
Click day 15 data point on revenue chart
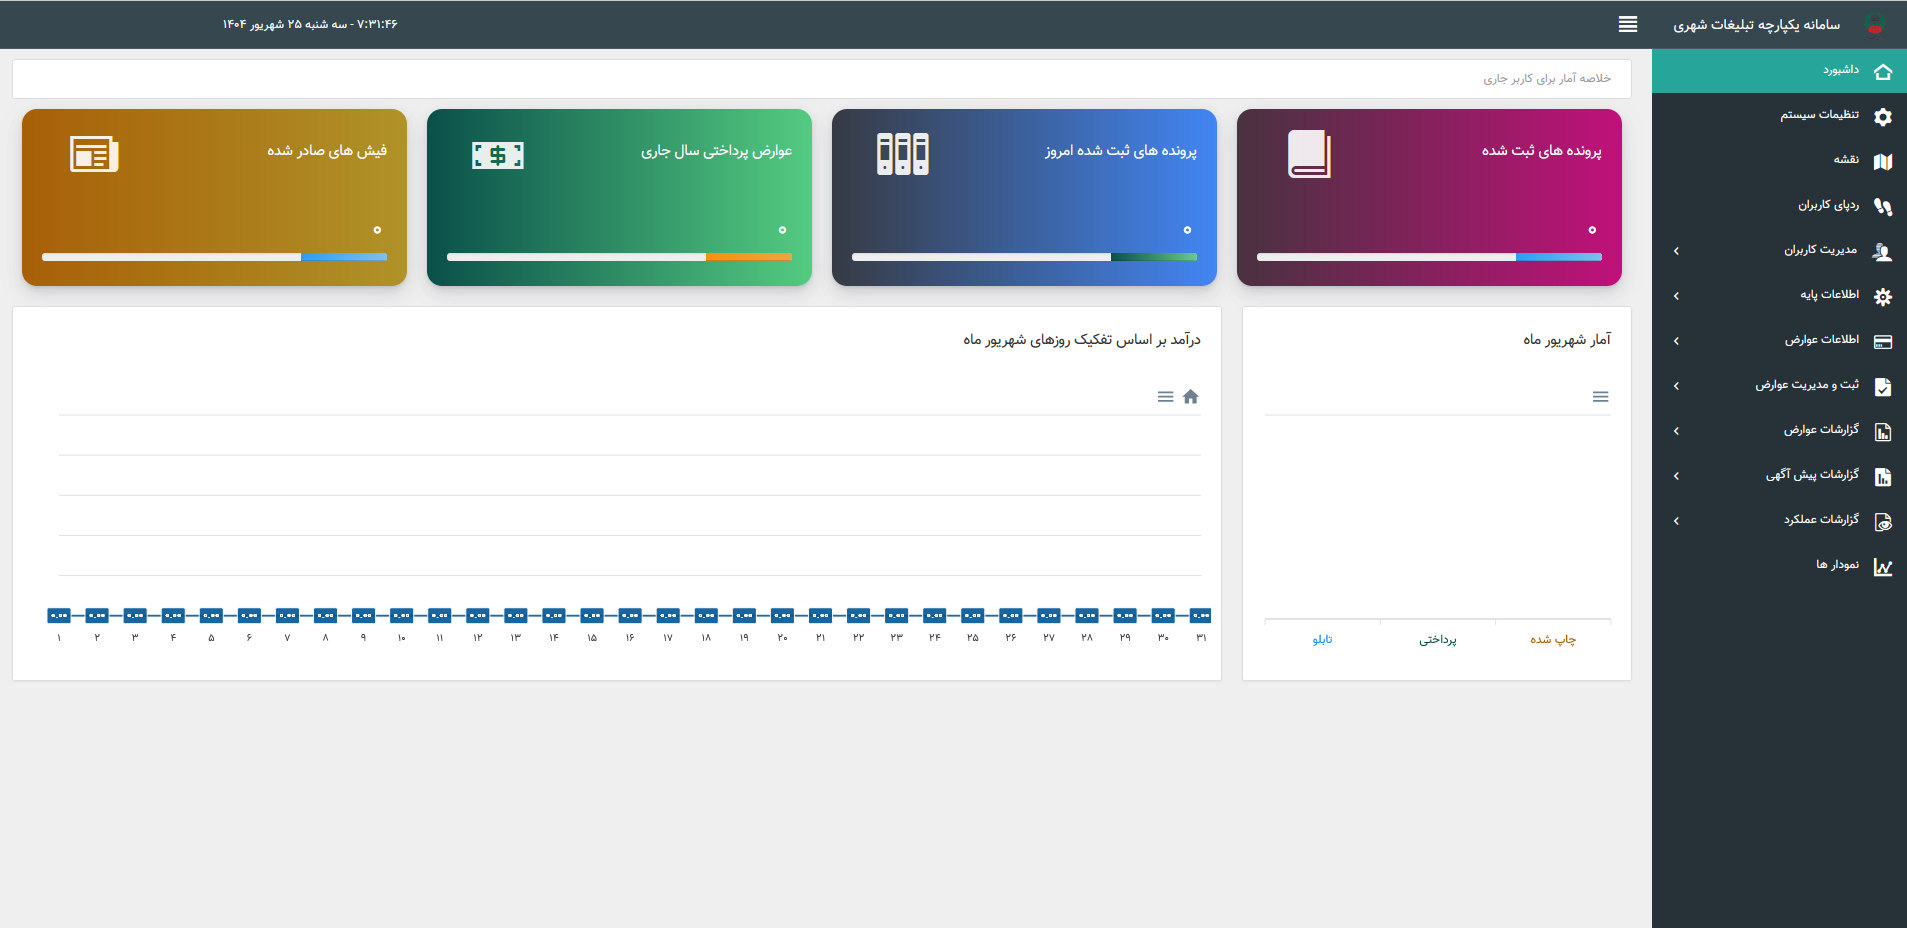(x=592, y=615)
